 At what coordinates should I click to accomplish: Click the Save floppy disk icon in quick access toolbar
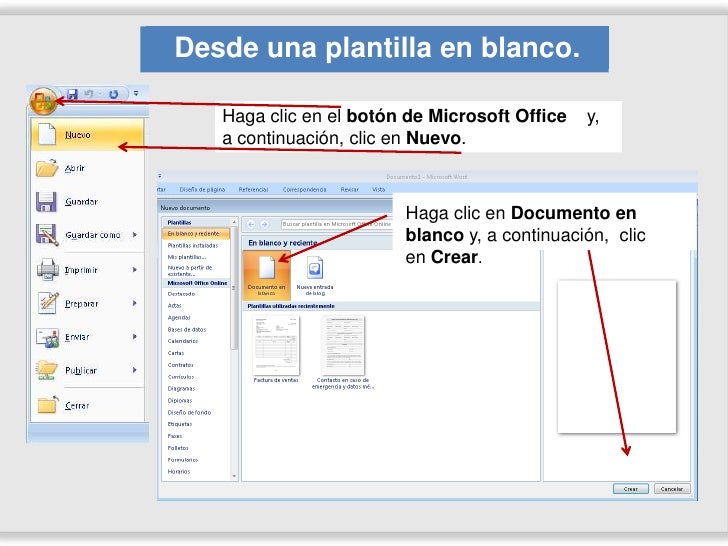[x=72, y=94]
